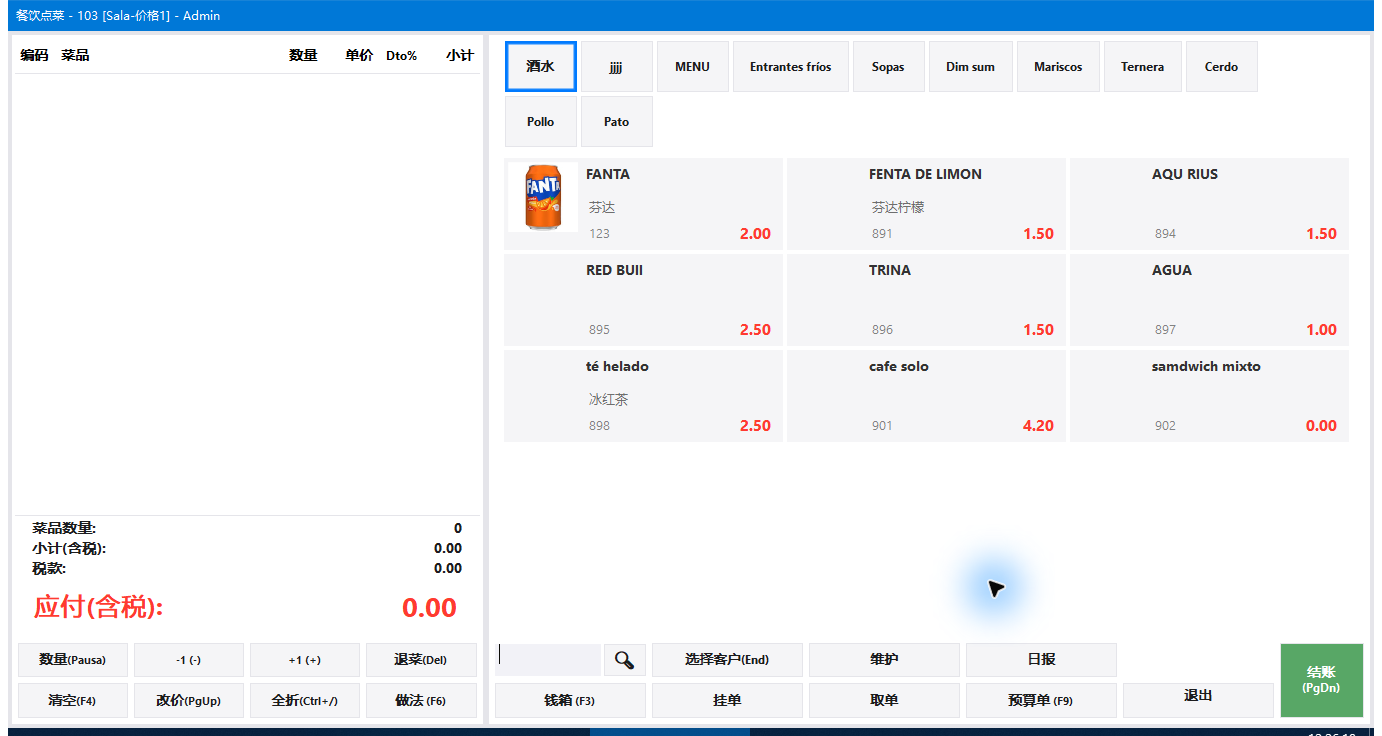Switch to the 酒水 category tab
Viewport: 1382px width, 736px height.
click(541, 67)
